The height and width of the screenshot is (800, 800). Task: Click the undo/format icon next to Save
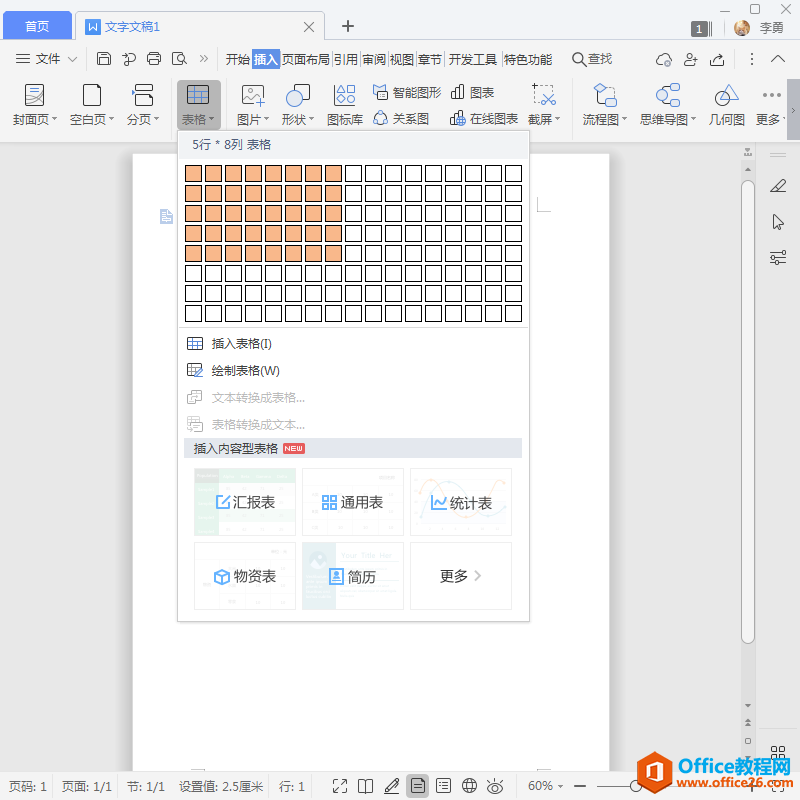click(129, 59)
